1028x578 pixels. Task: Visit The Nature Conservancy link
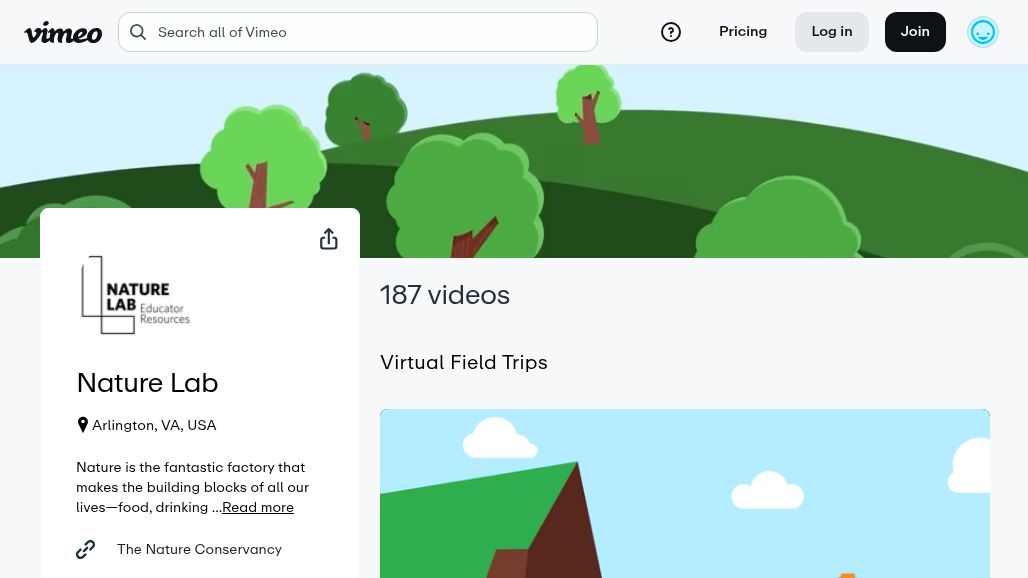point(199,549)
